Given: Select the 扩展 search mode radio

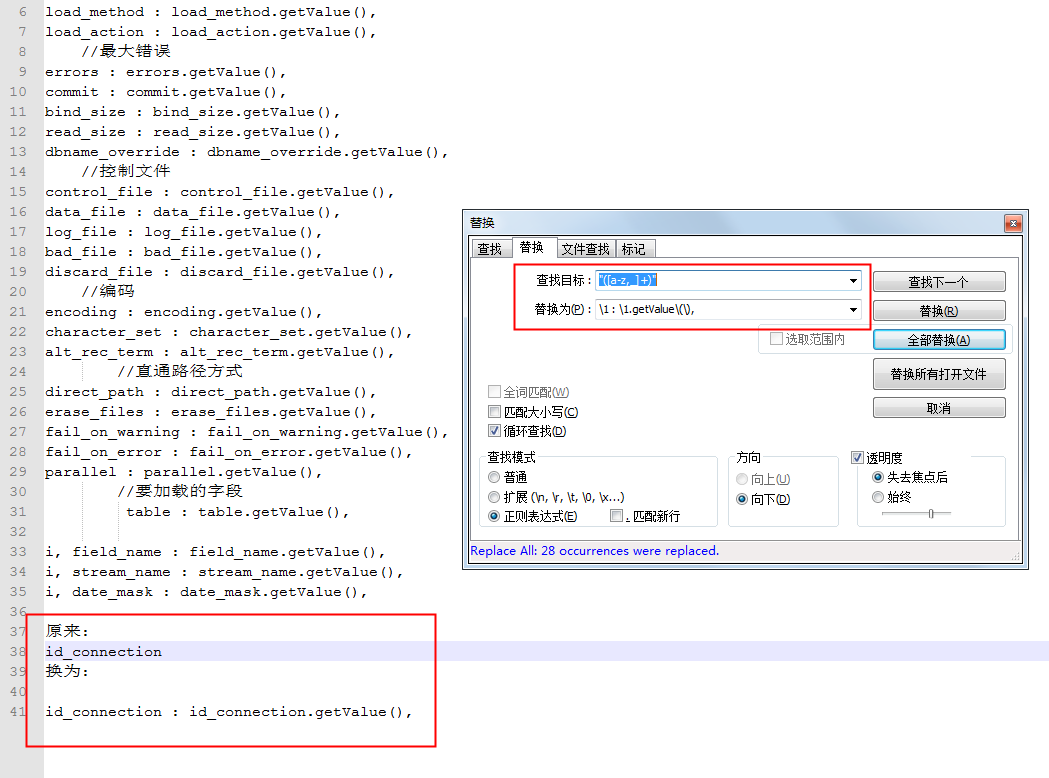Looking at the screenshot, I should (494, 497).
